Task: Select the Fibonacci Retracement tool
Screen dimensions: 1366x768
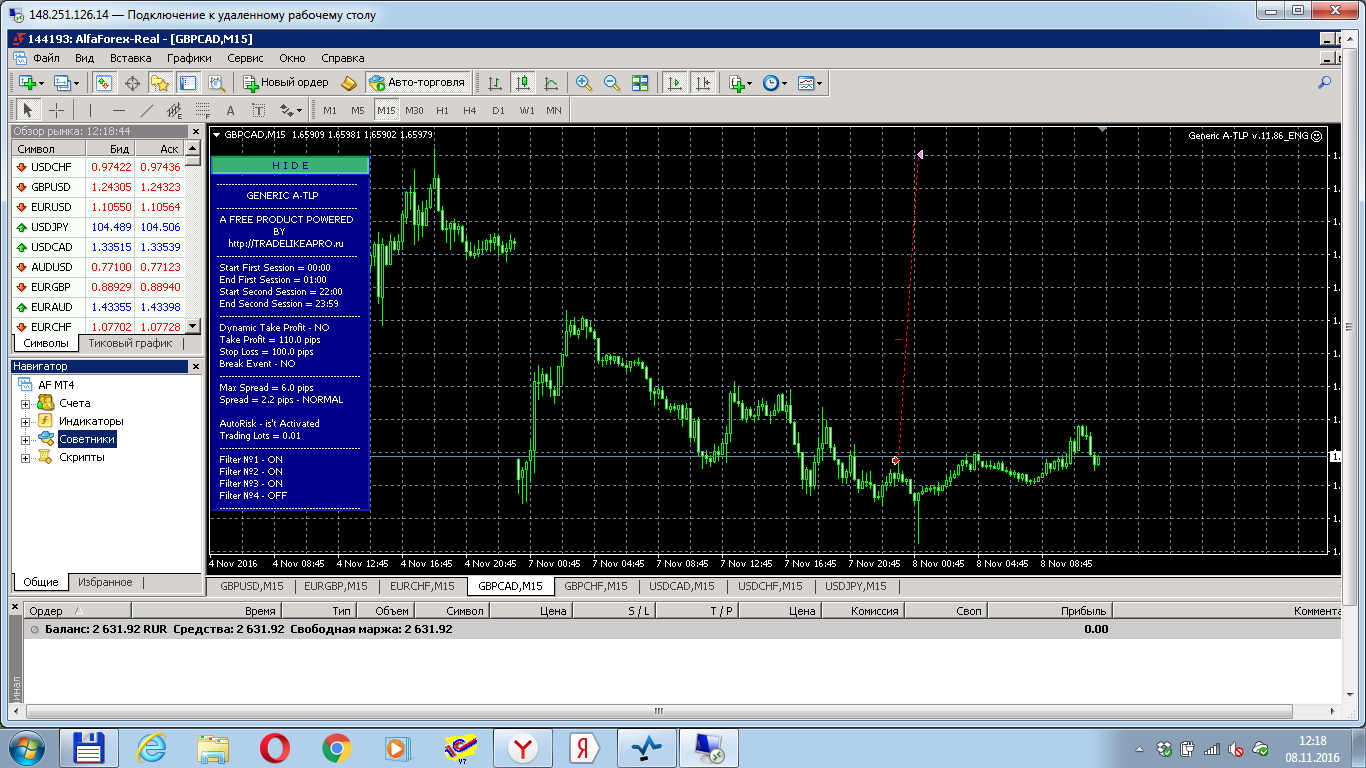Action: coord(202,110)
